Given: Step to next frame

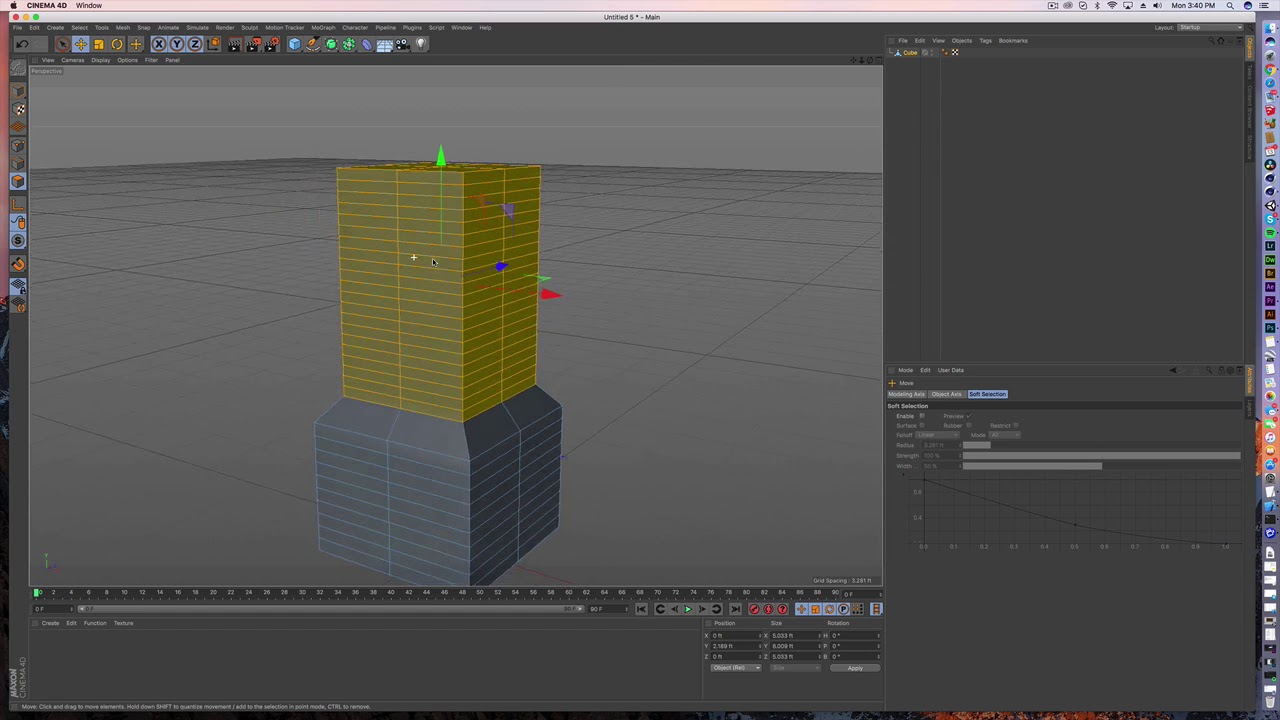Looking at the screenshot, I should coord(702,609).
